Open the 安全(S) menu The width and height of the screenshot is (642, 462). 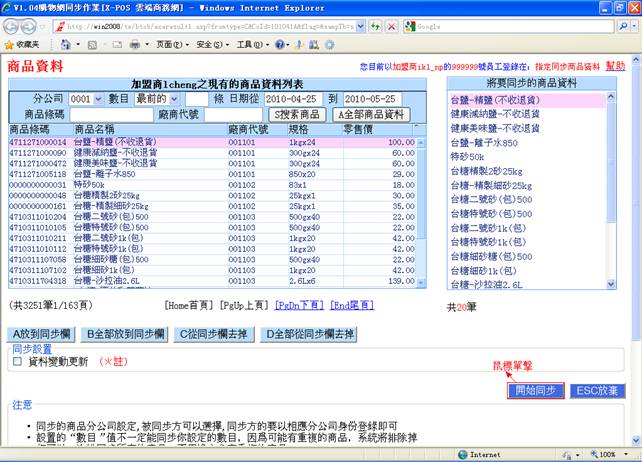pos(209,45)
